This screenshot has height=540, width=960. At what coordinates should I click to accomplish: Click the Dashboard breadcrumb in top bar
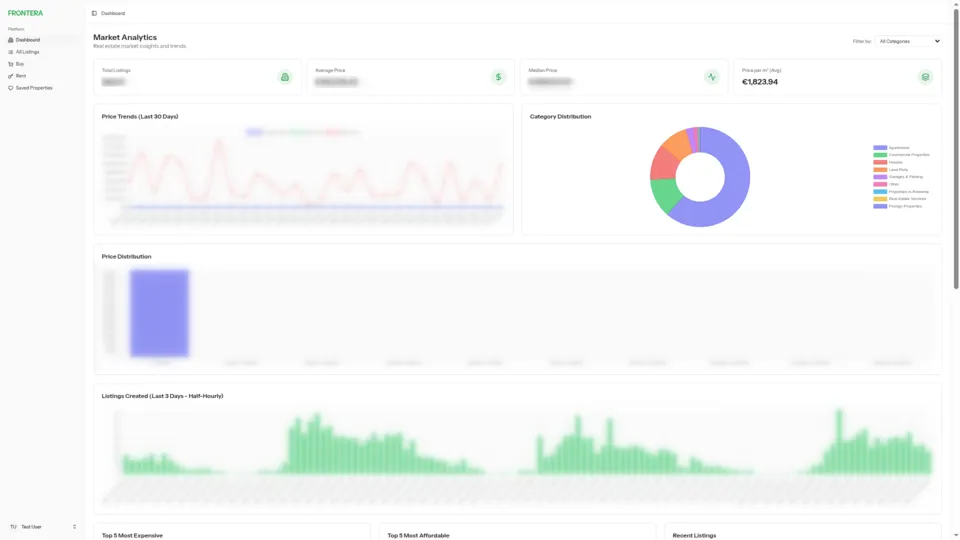click(113, 13)
